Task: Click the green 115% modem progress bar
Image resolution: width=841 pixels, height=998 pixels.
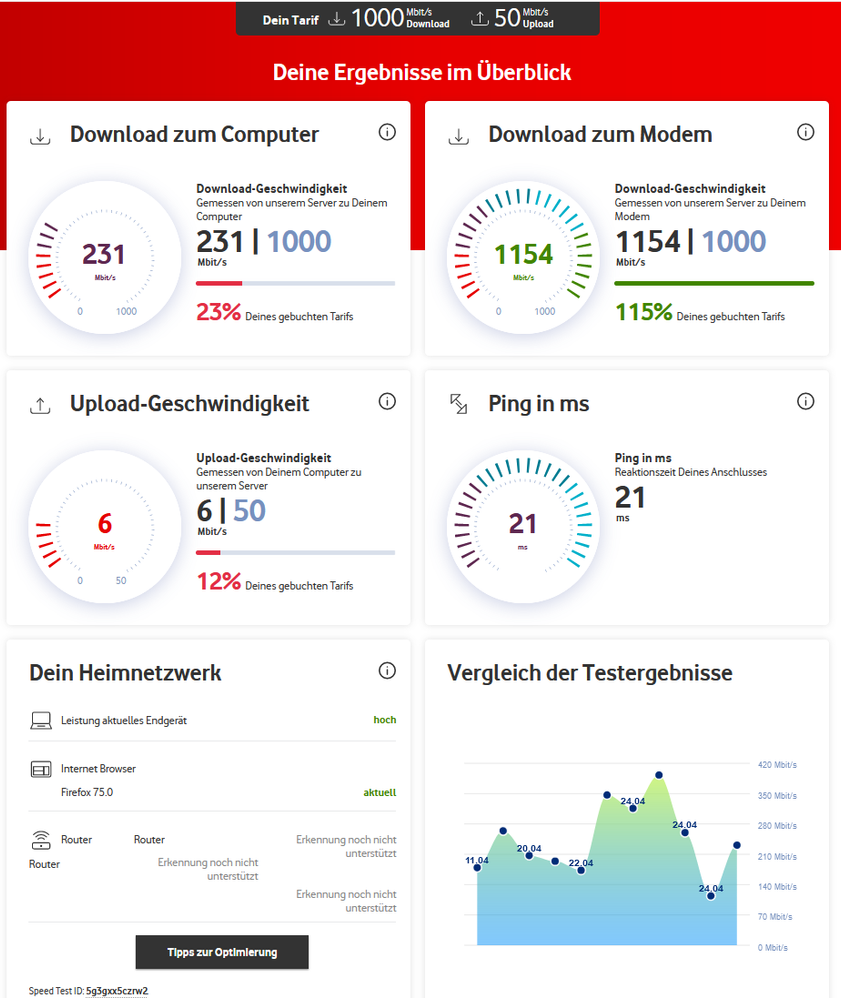Action: click(x=714, y=283)
